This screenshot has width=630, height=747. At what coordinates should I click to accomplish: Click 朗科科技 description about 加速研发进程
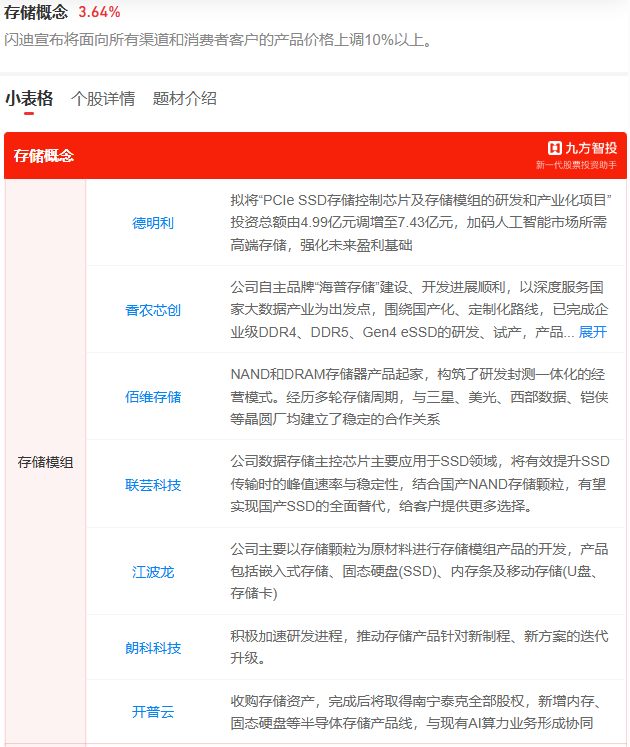coord(419,647)
